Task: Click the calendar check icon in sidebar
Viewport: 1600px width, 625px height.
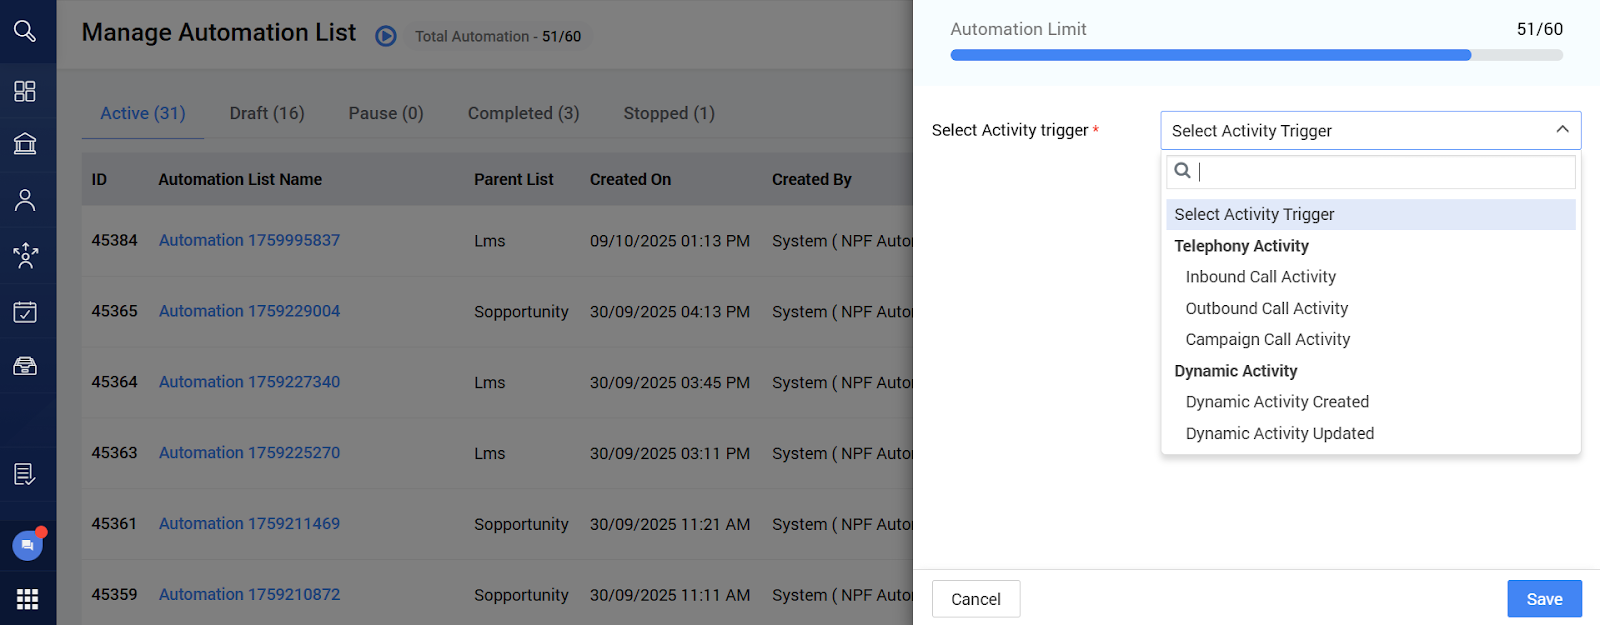Action: click(x=25, y=312)
